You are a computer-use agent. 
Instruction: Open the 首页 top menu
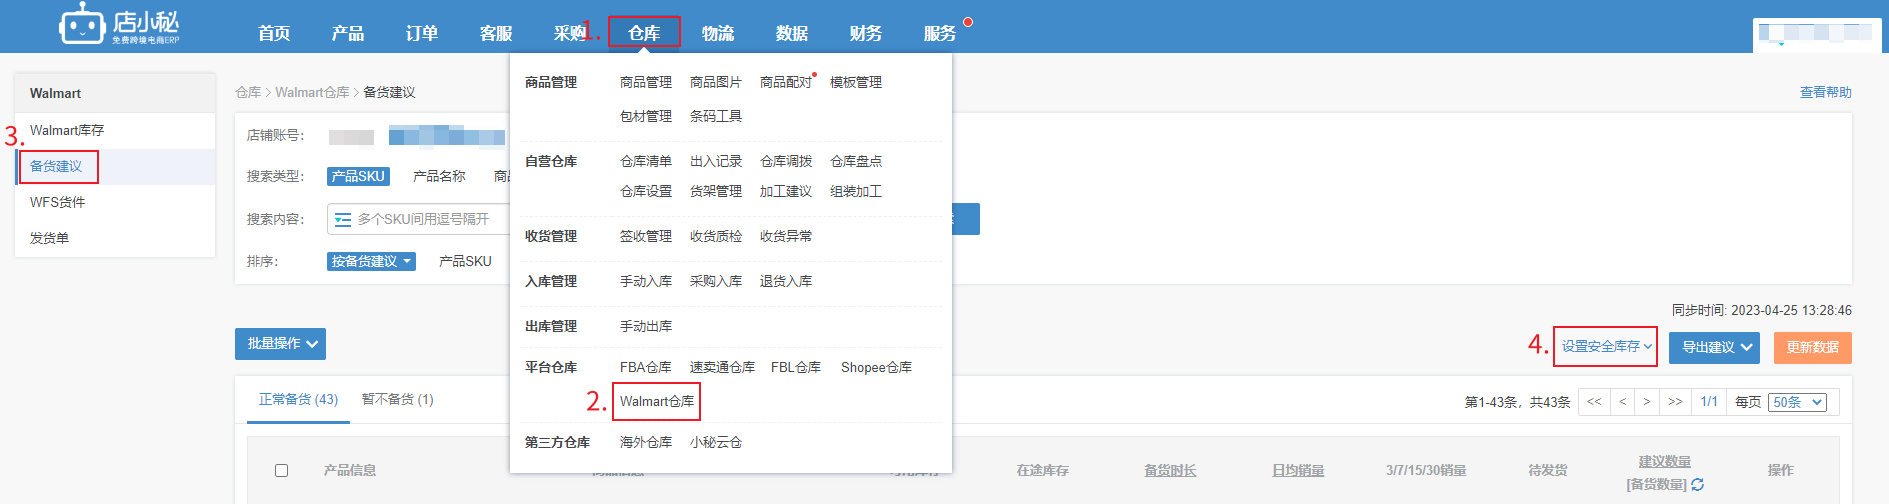tap(274, 33)
